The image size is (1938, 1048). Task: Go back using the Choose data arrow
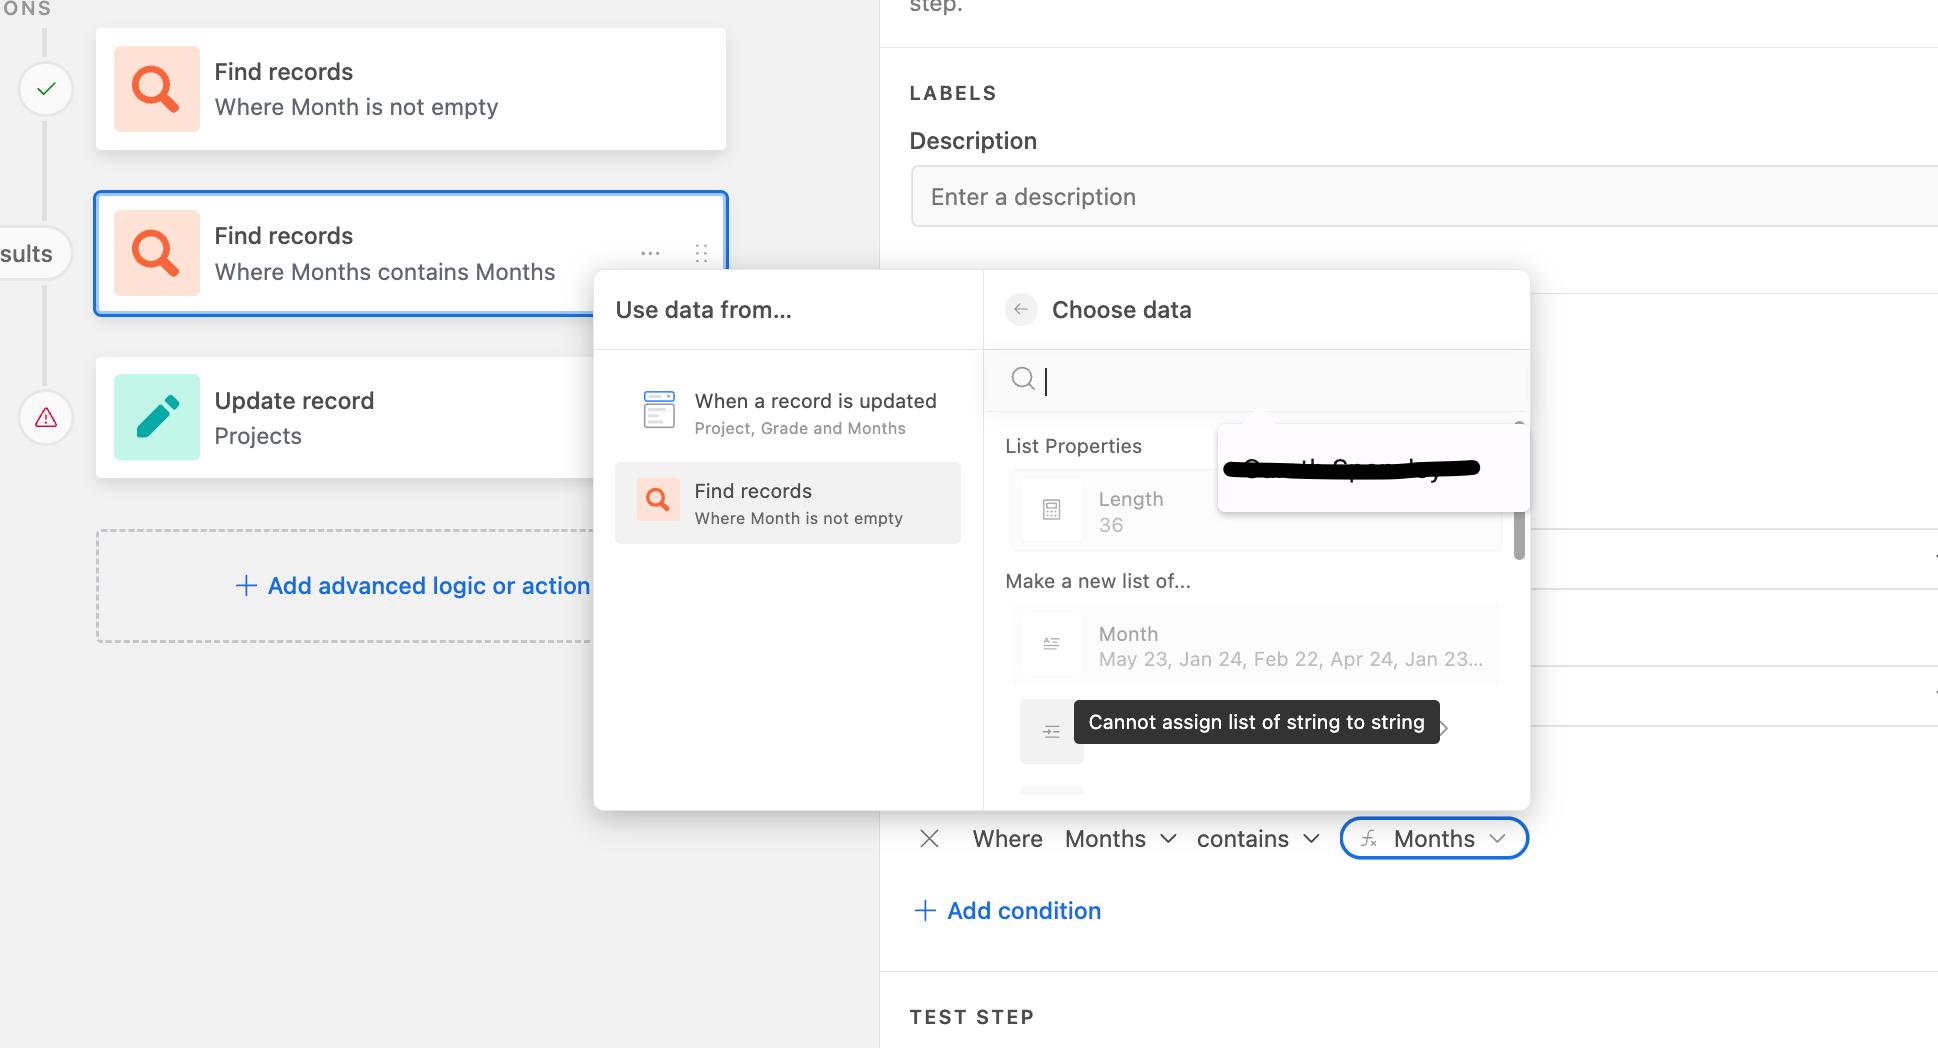tap(1020, 310)
